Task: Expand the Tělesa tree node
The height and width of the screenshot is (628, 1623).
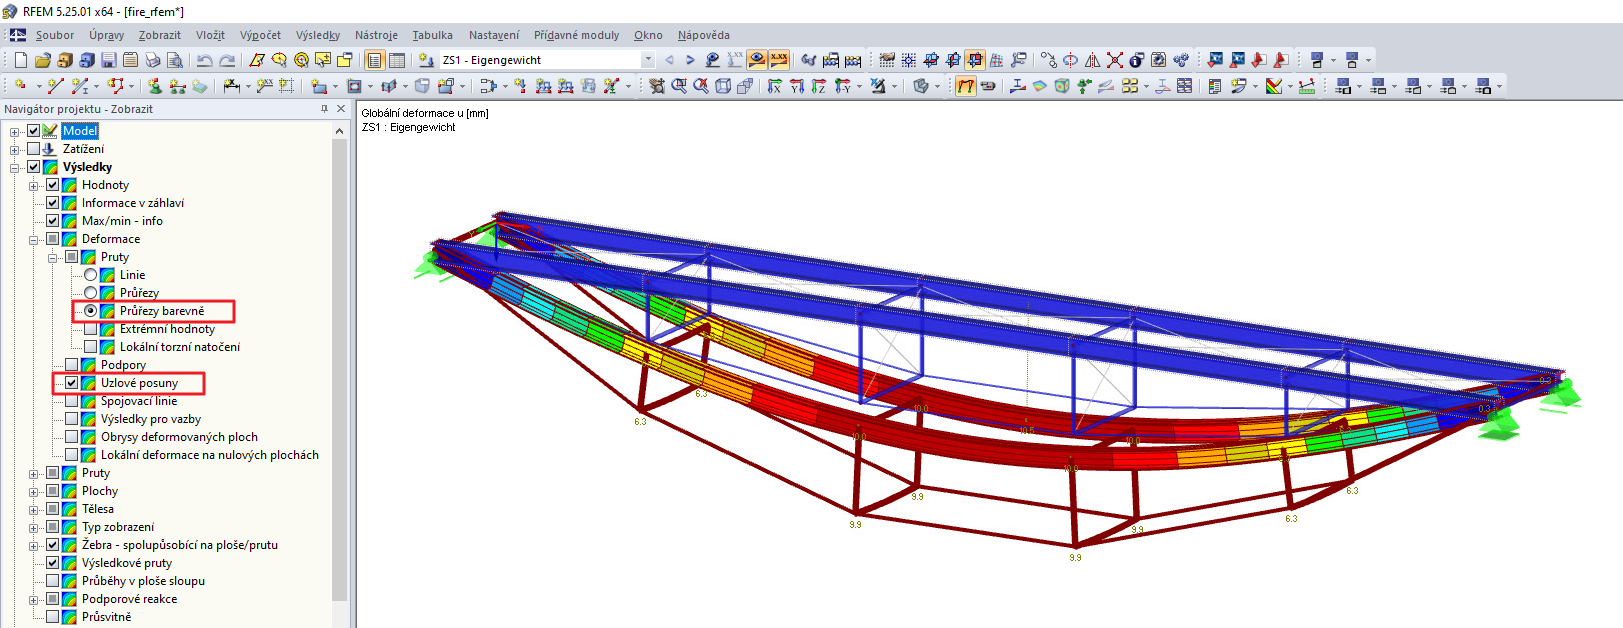Action: [x=34, y=509]
